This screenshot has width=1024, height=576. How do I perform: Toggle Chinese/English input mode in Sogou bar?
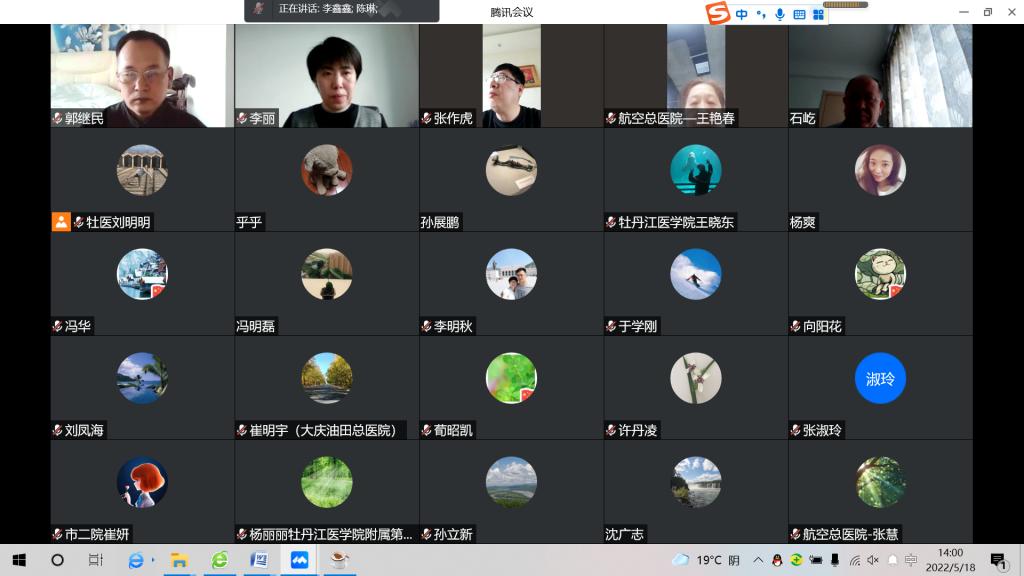coord(741,14)
